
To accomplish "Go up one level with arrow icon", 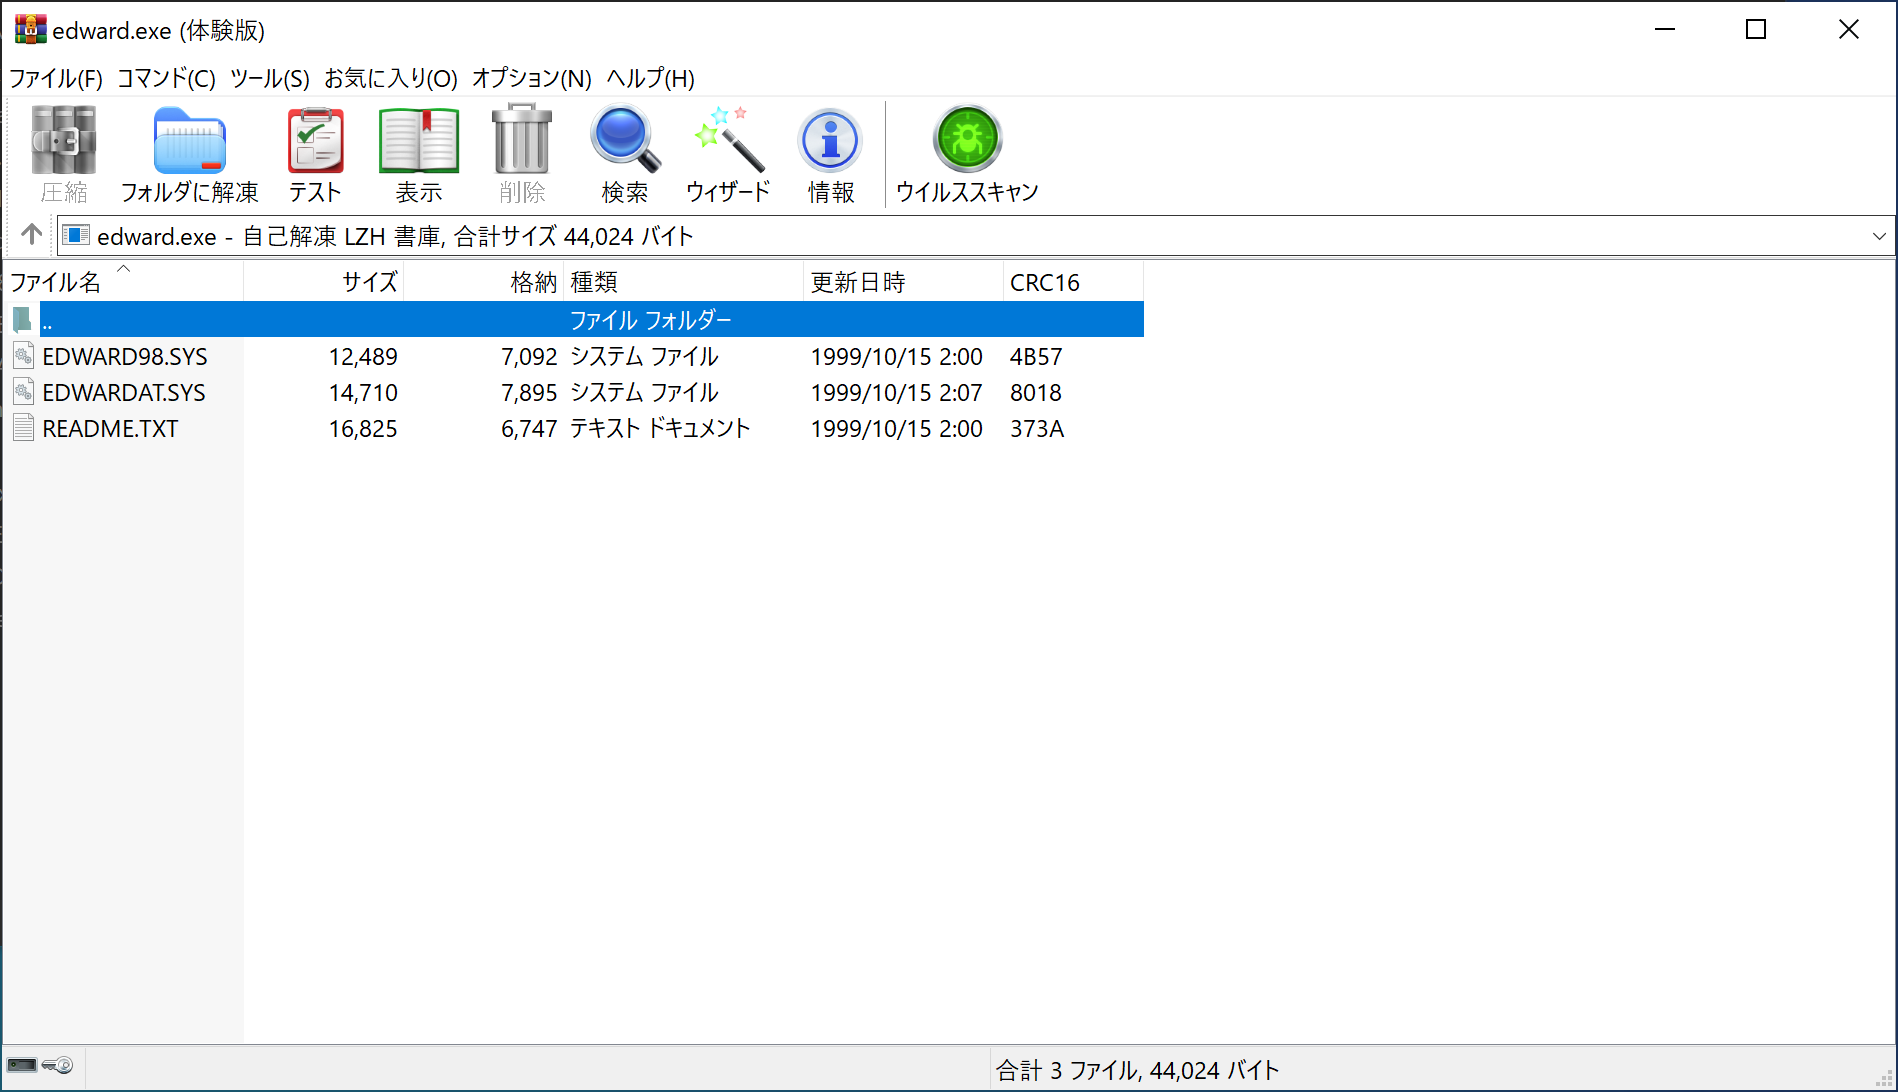I will coord(31,235).
